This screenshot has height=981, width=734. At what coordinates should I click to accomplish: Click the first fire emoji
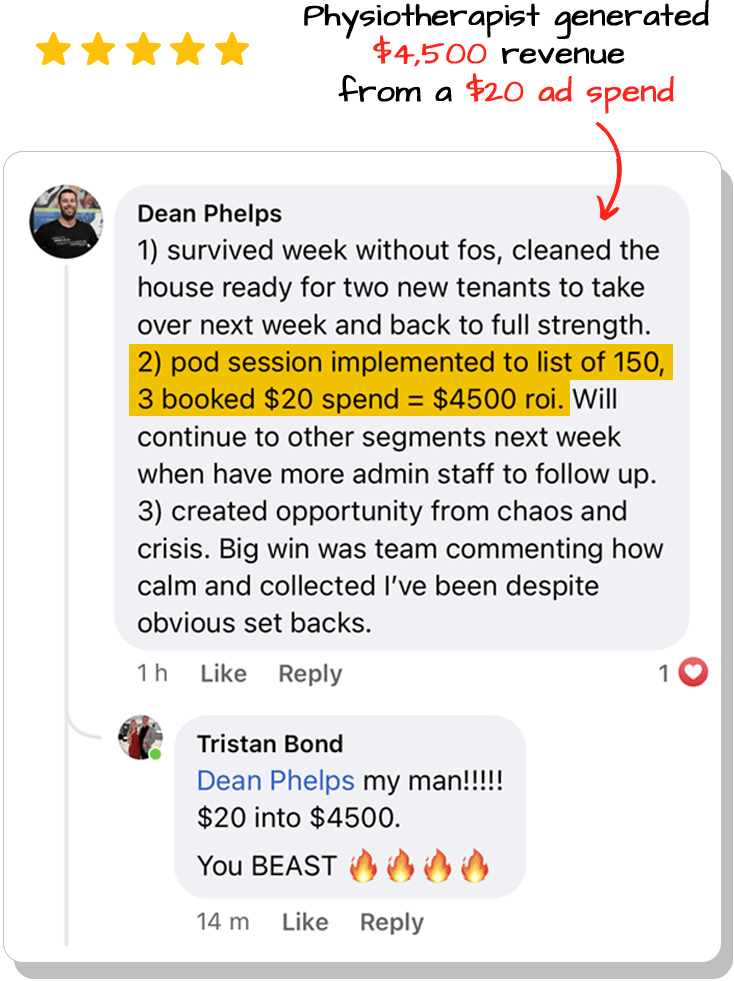click(364, 865)
